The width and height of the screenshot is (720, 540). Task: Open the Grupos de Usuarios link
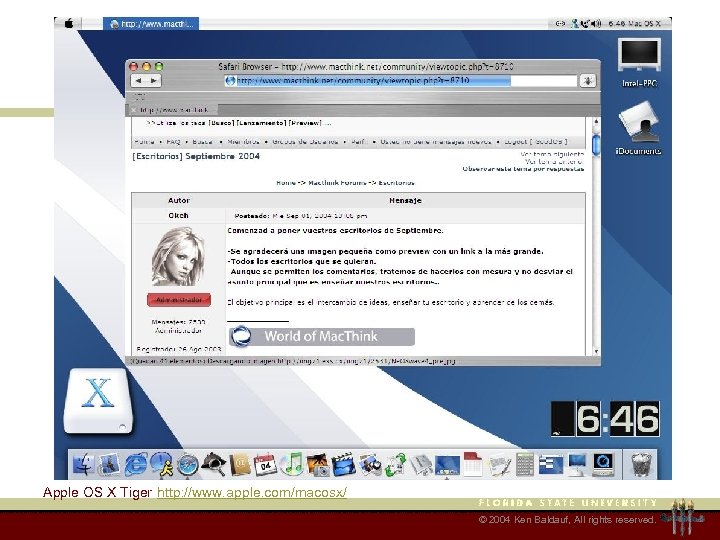[x=305, y=142]
